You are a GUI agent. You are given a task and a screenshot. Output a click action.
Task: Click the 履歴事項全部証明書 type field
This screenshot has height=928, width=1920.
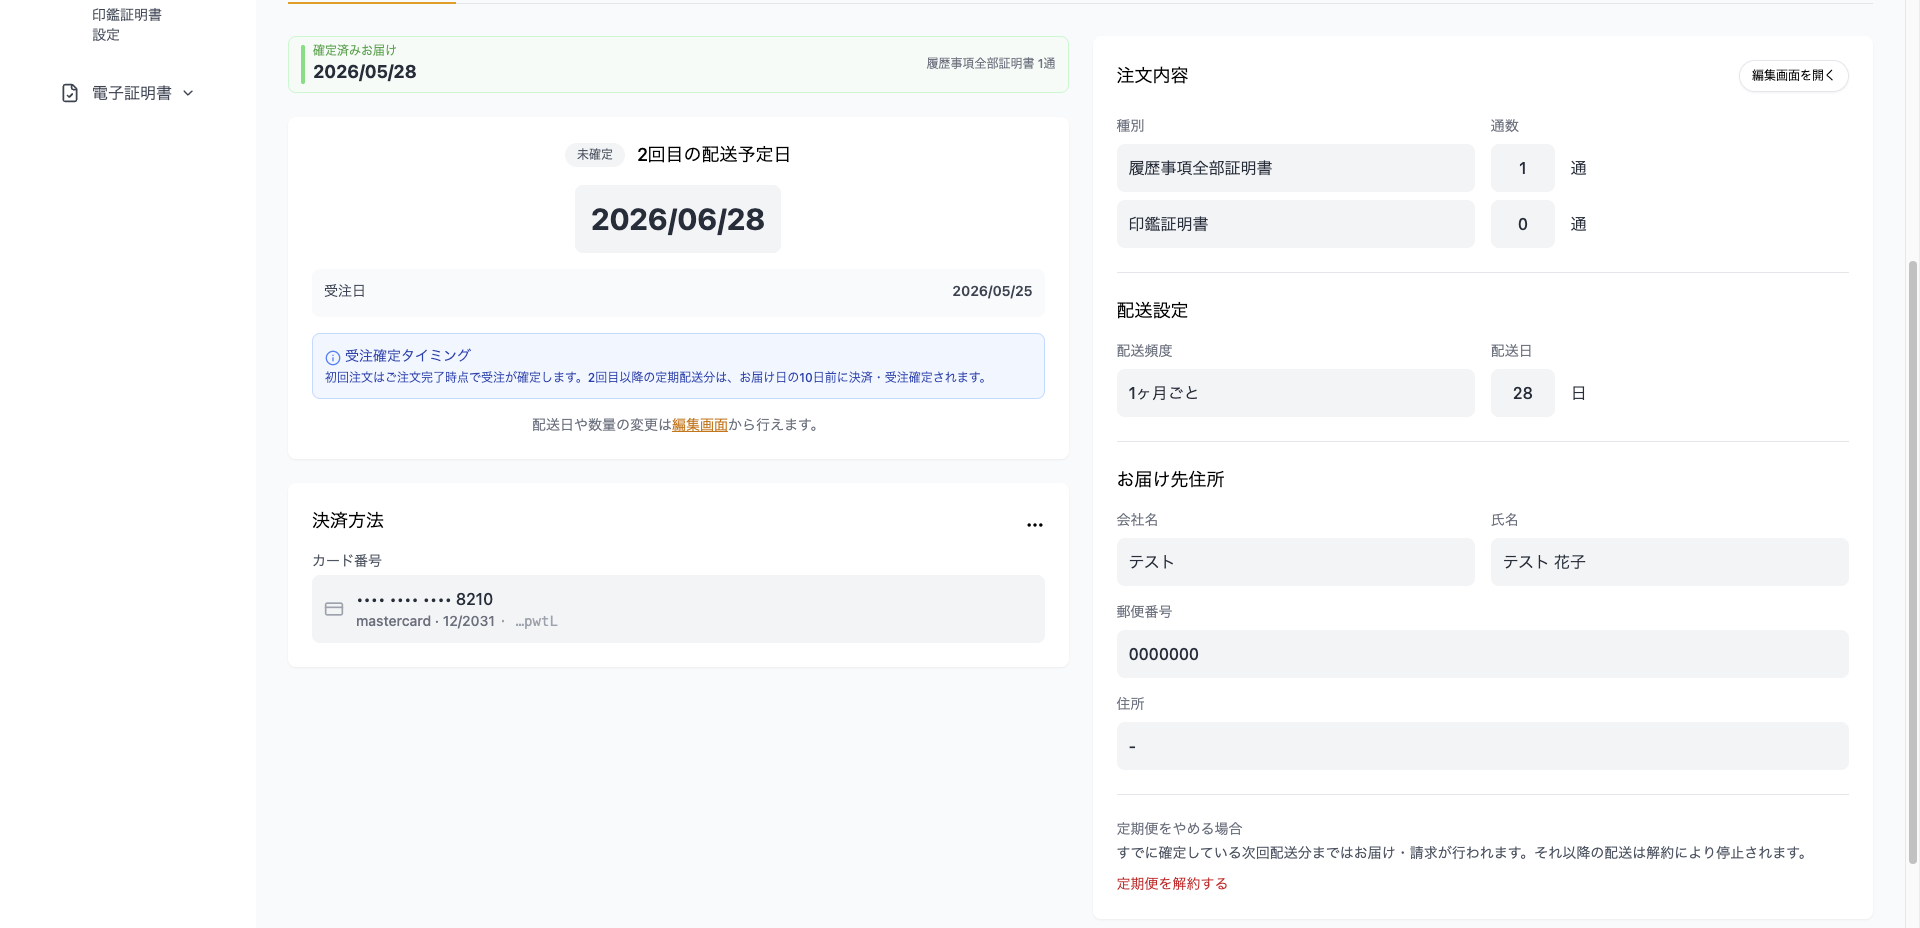pos(1295,168)
